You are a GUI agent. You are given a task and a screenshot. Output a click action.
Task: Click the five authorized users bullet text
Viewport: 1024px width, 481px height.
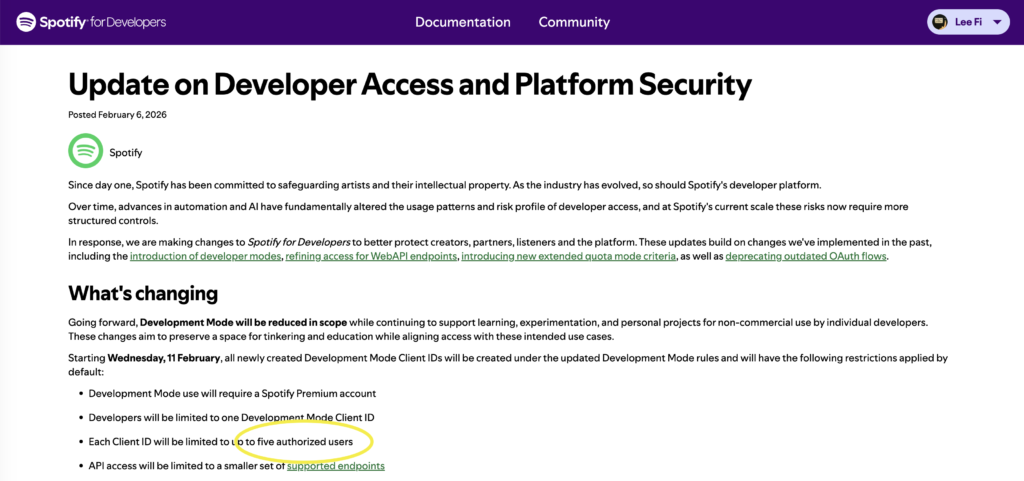tap(221, 442)
